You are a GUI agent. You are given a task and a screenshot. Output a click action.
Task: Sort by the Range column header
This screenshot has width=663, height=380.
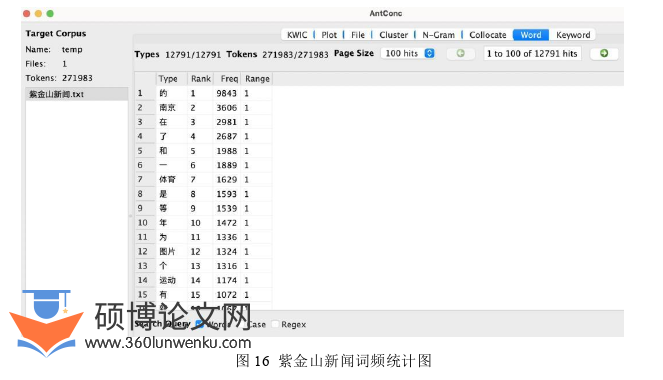coord(257,79)
